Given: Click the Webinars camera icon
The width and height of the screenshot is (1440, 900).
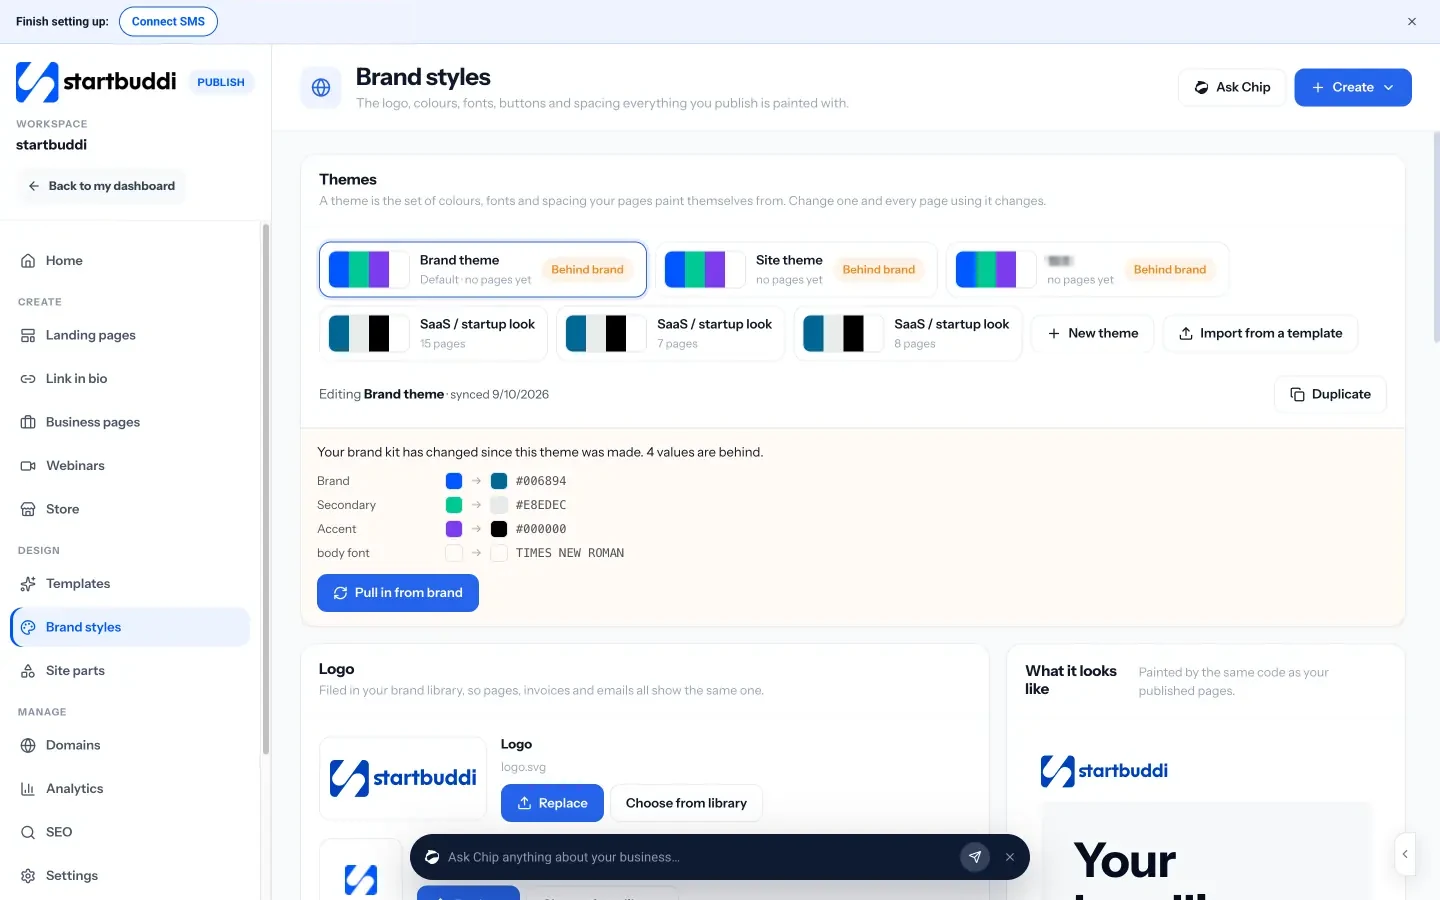Looking at the screenshot, I should coord(28,466).
